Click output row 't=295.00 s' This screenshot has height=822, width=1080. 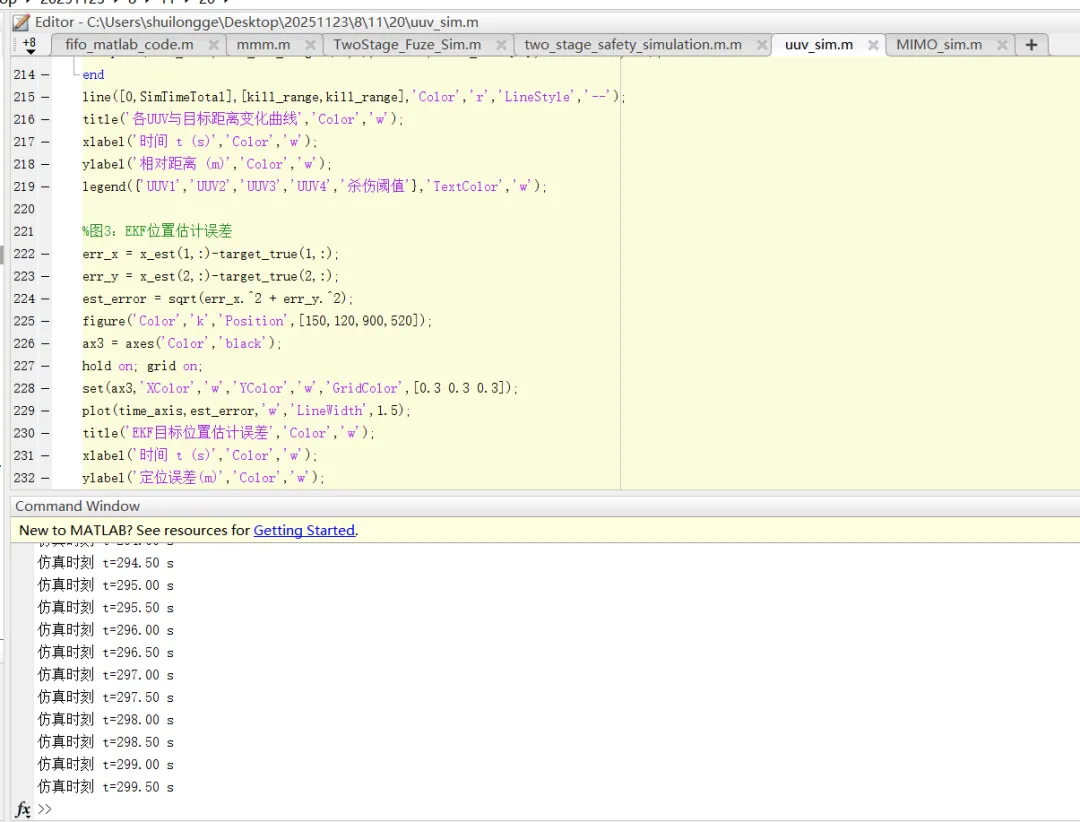pyautogui.click(x=105, y=585)
